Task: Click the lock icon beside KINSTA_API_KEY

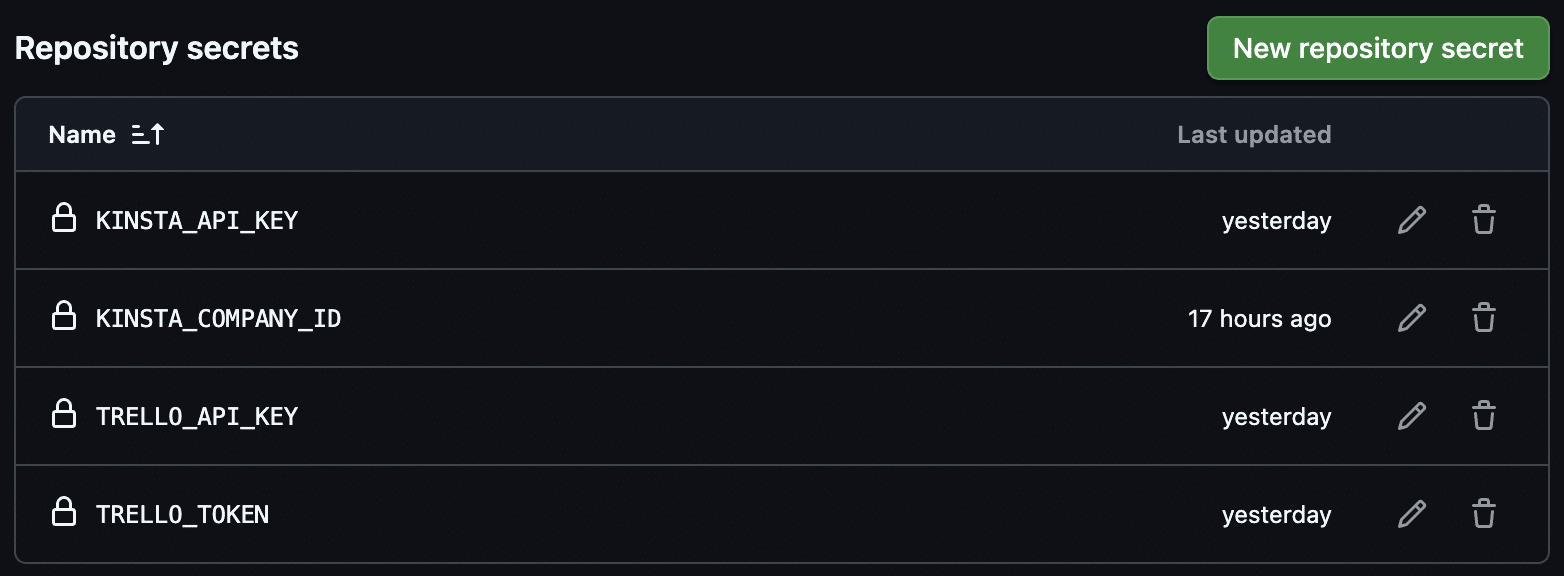Action: point(64,219)
